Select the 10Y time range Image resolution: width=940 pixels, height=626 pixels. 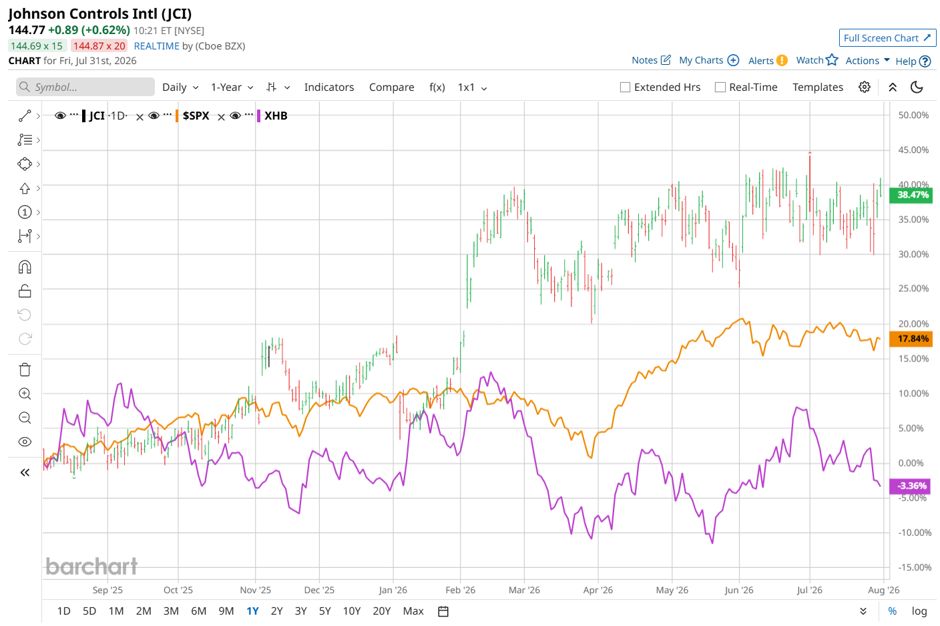(x=352, y=611)
